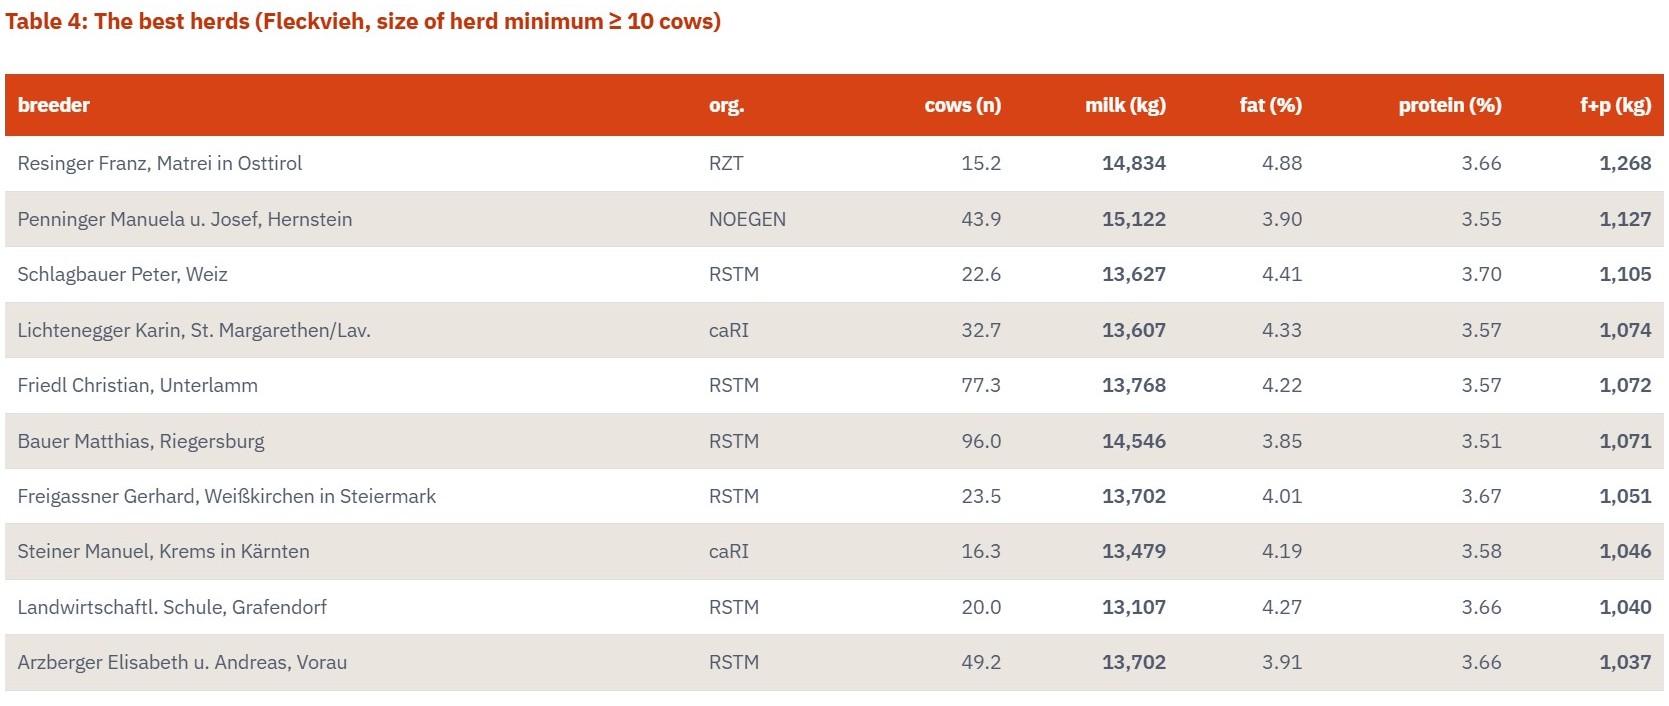Screen dimensions: 1669x706
Task: Click Penninger Manuela u. Josef, Hernstein row
Action: 834,219
